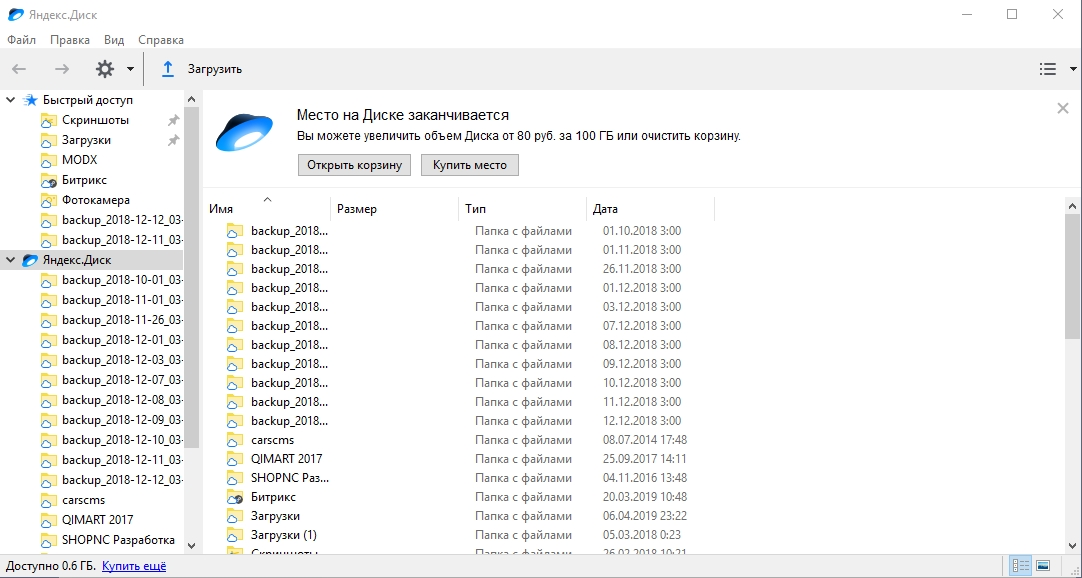The height and width of the screenshot is (578, 1082).
Task: Select backup_2018-10-01_03 in the sidebar tree
Action: pyautogui.click(x=122, y=281)
